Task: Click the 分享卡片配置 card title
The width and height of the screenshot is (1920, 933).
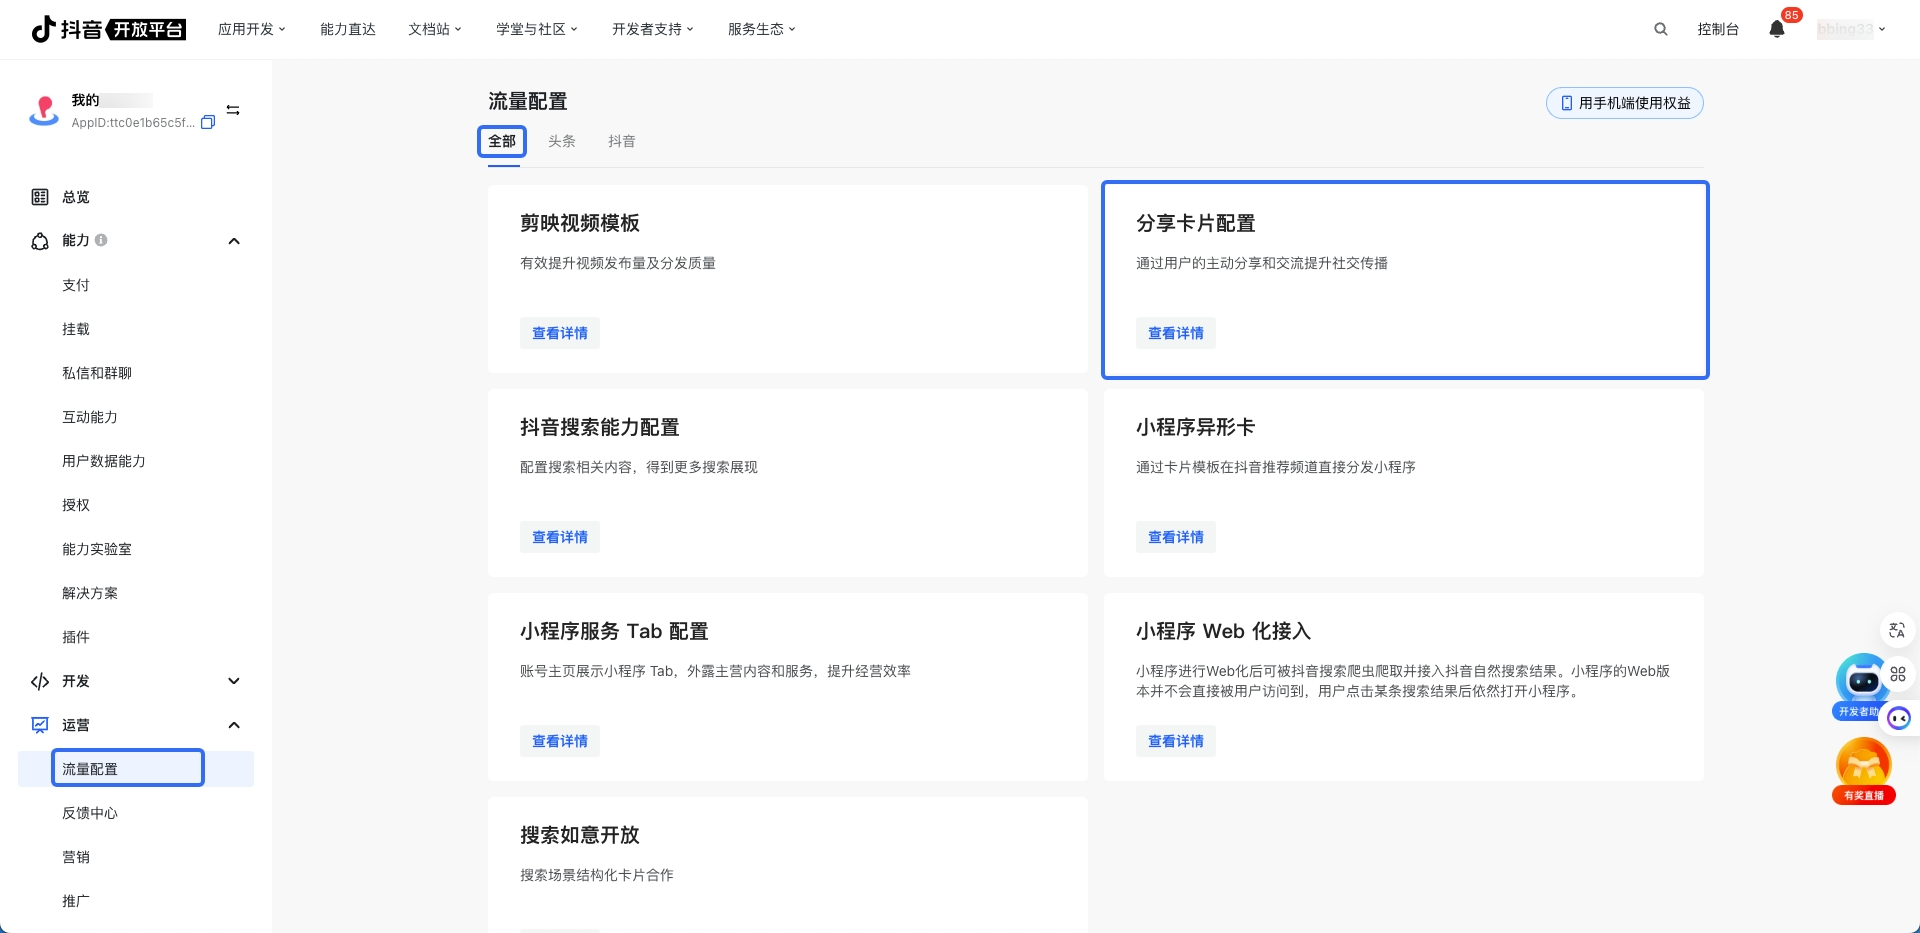Action: [1196, 223]
